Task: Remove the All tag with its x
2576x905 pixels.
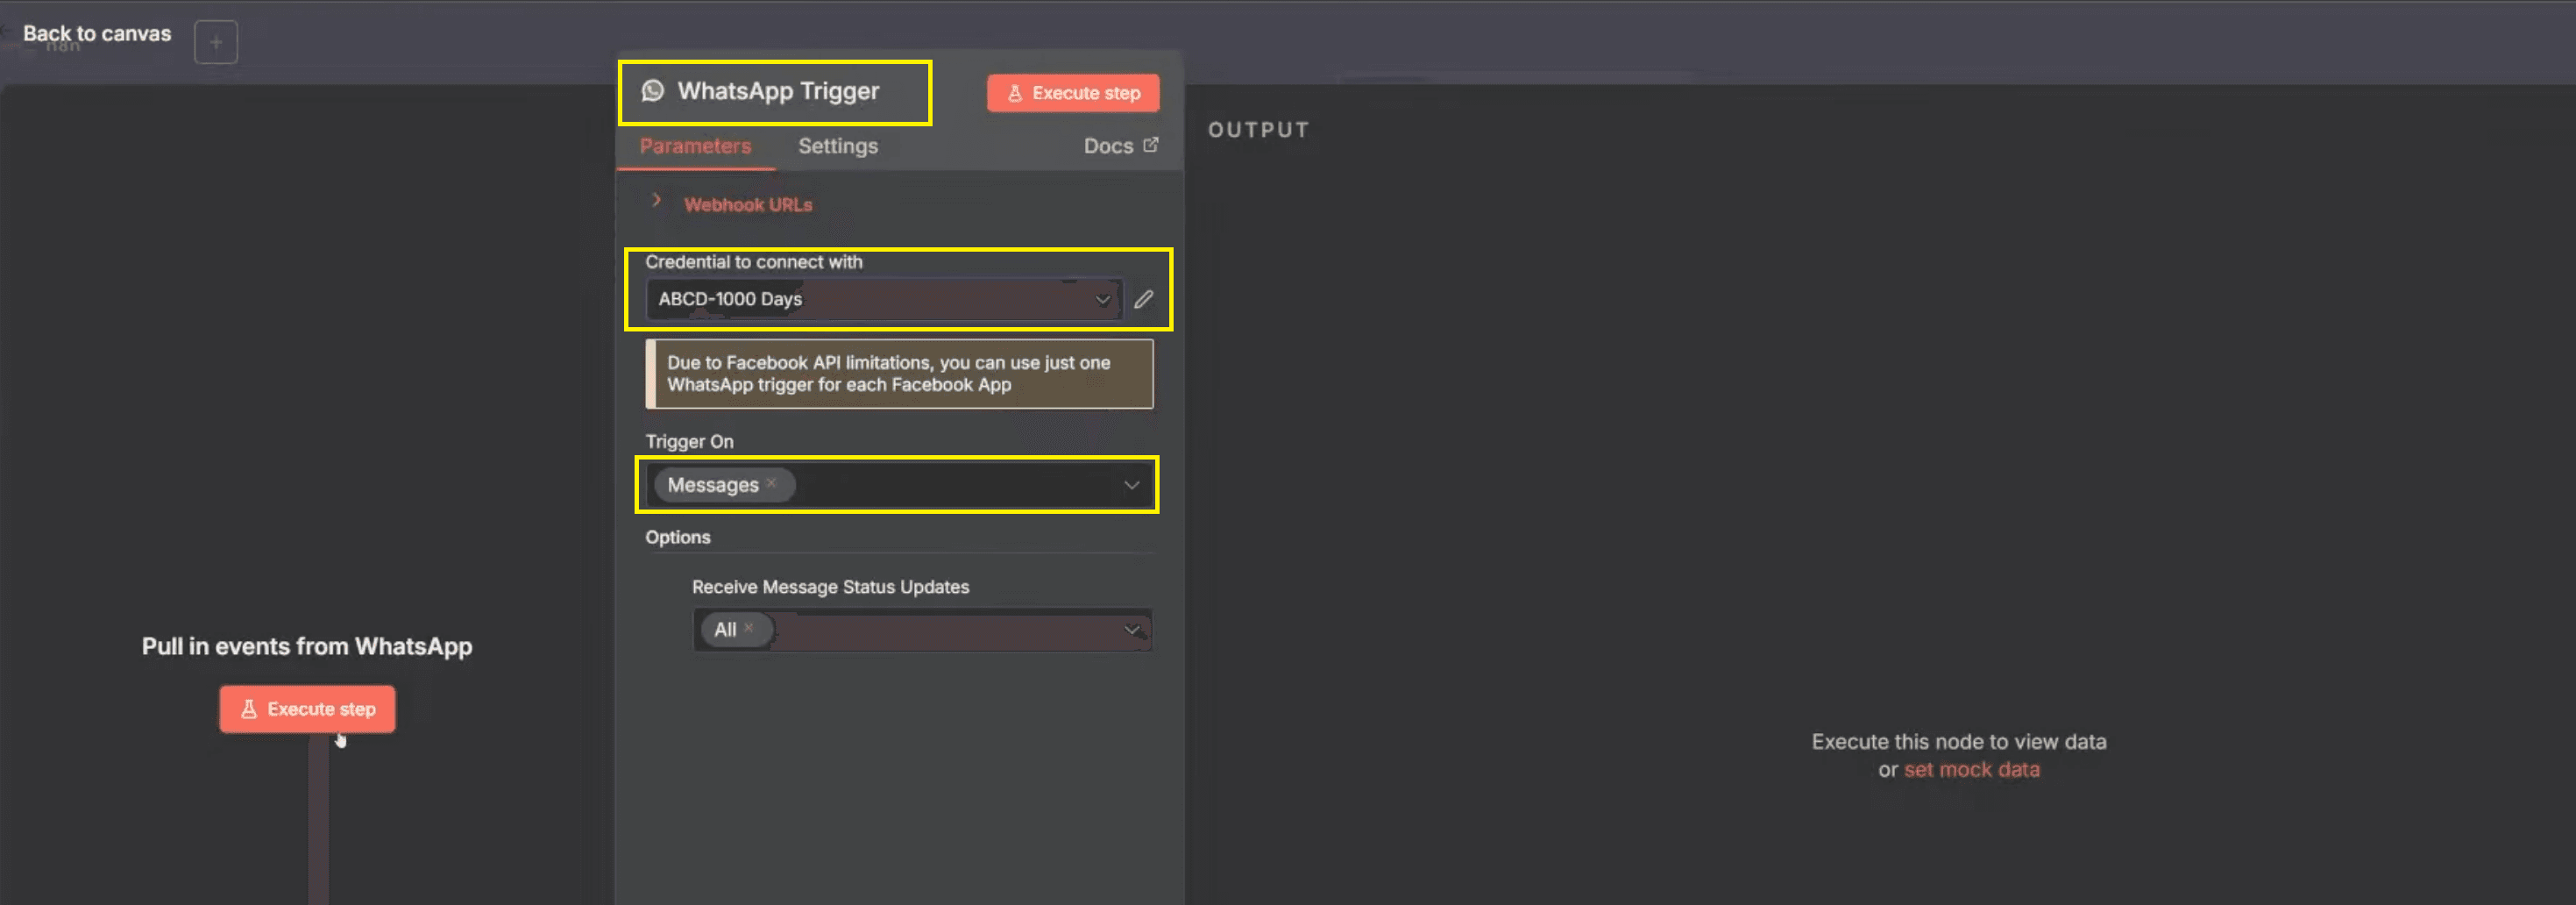Action: [748, 628]
